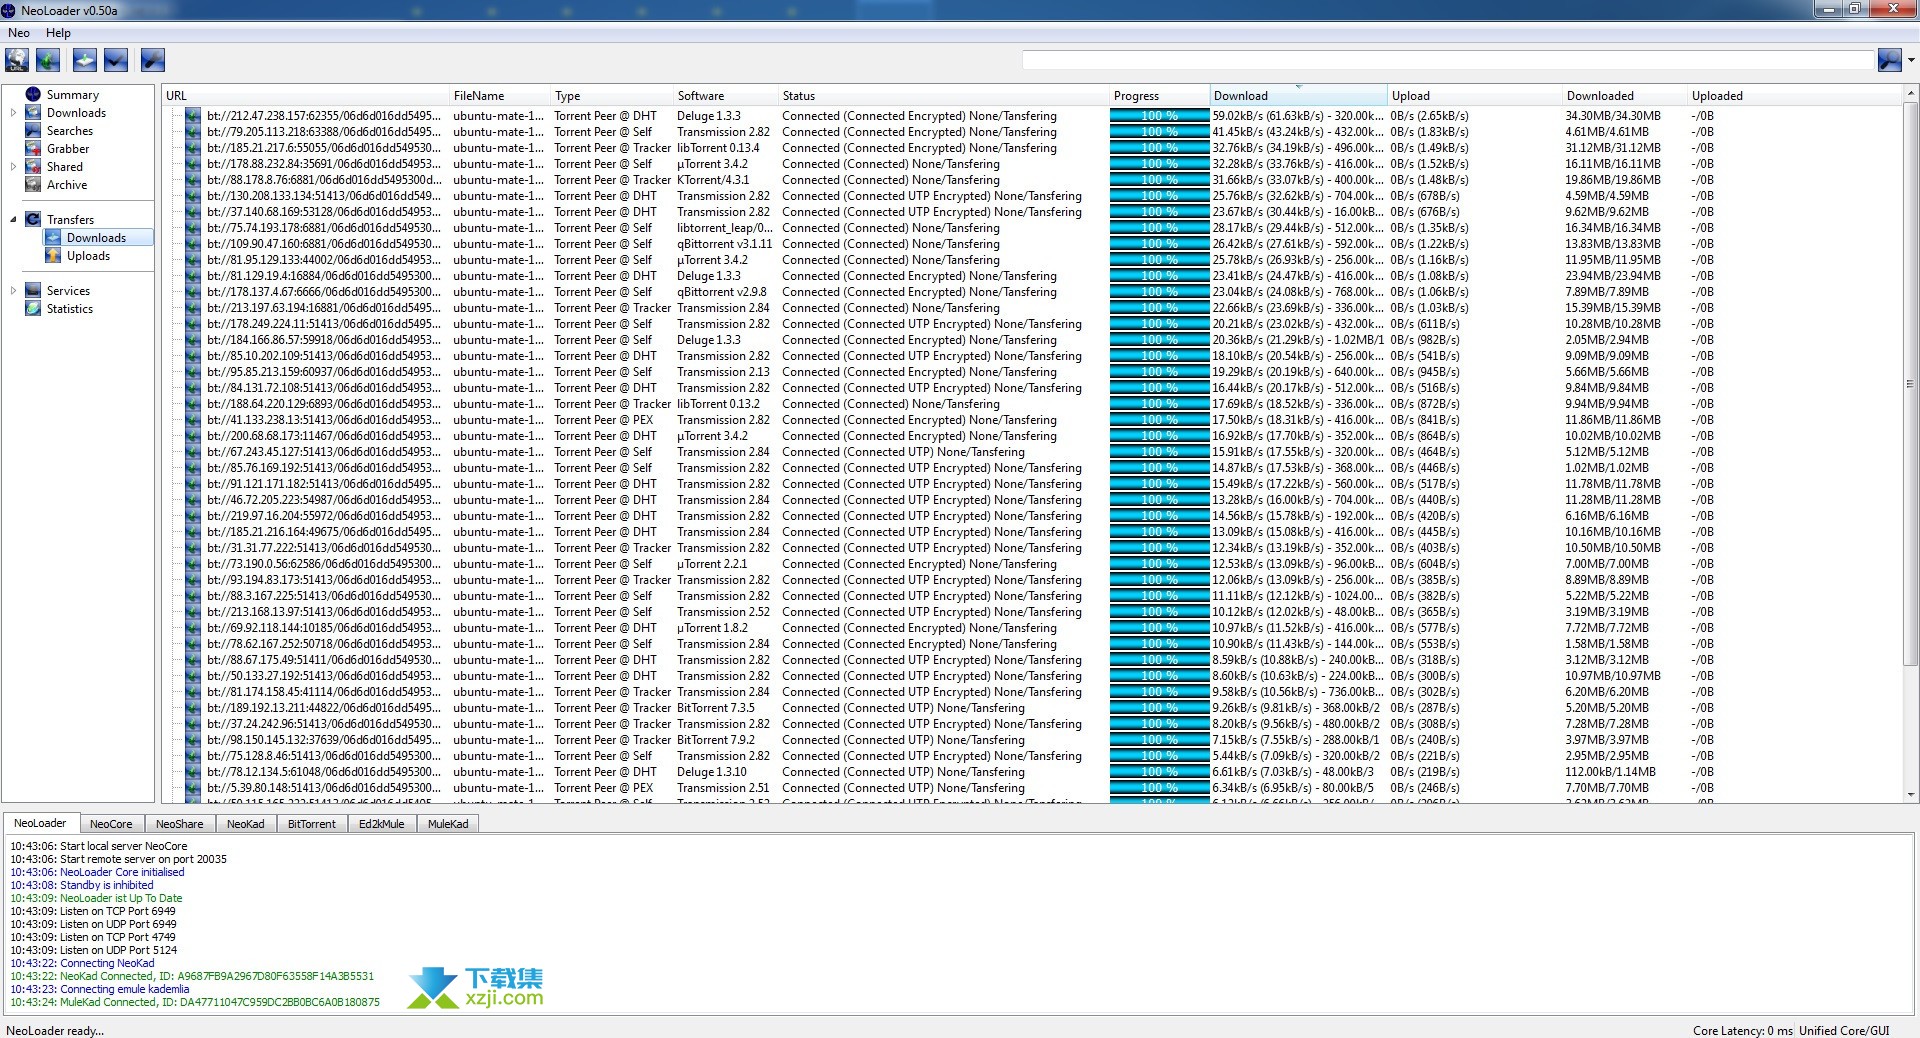Click the Shared sidebar icon
This screenshot has width=1920, height=1038.
click(x=33, y=167)
